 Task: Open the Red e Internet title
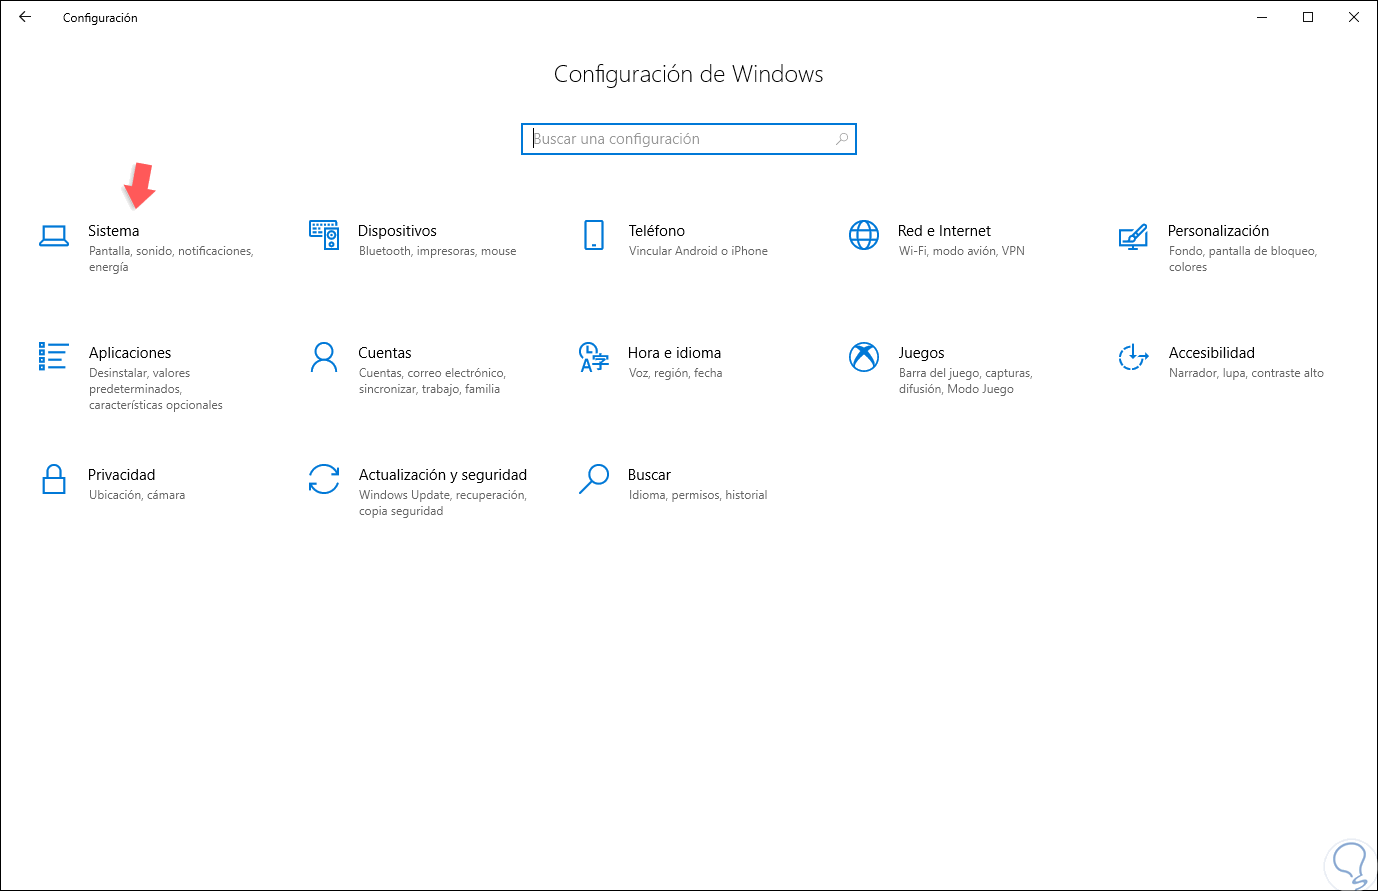(x=945, y=231)
